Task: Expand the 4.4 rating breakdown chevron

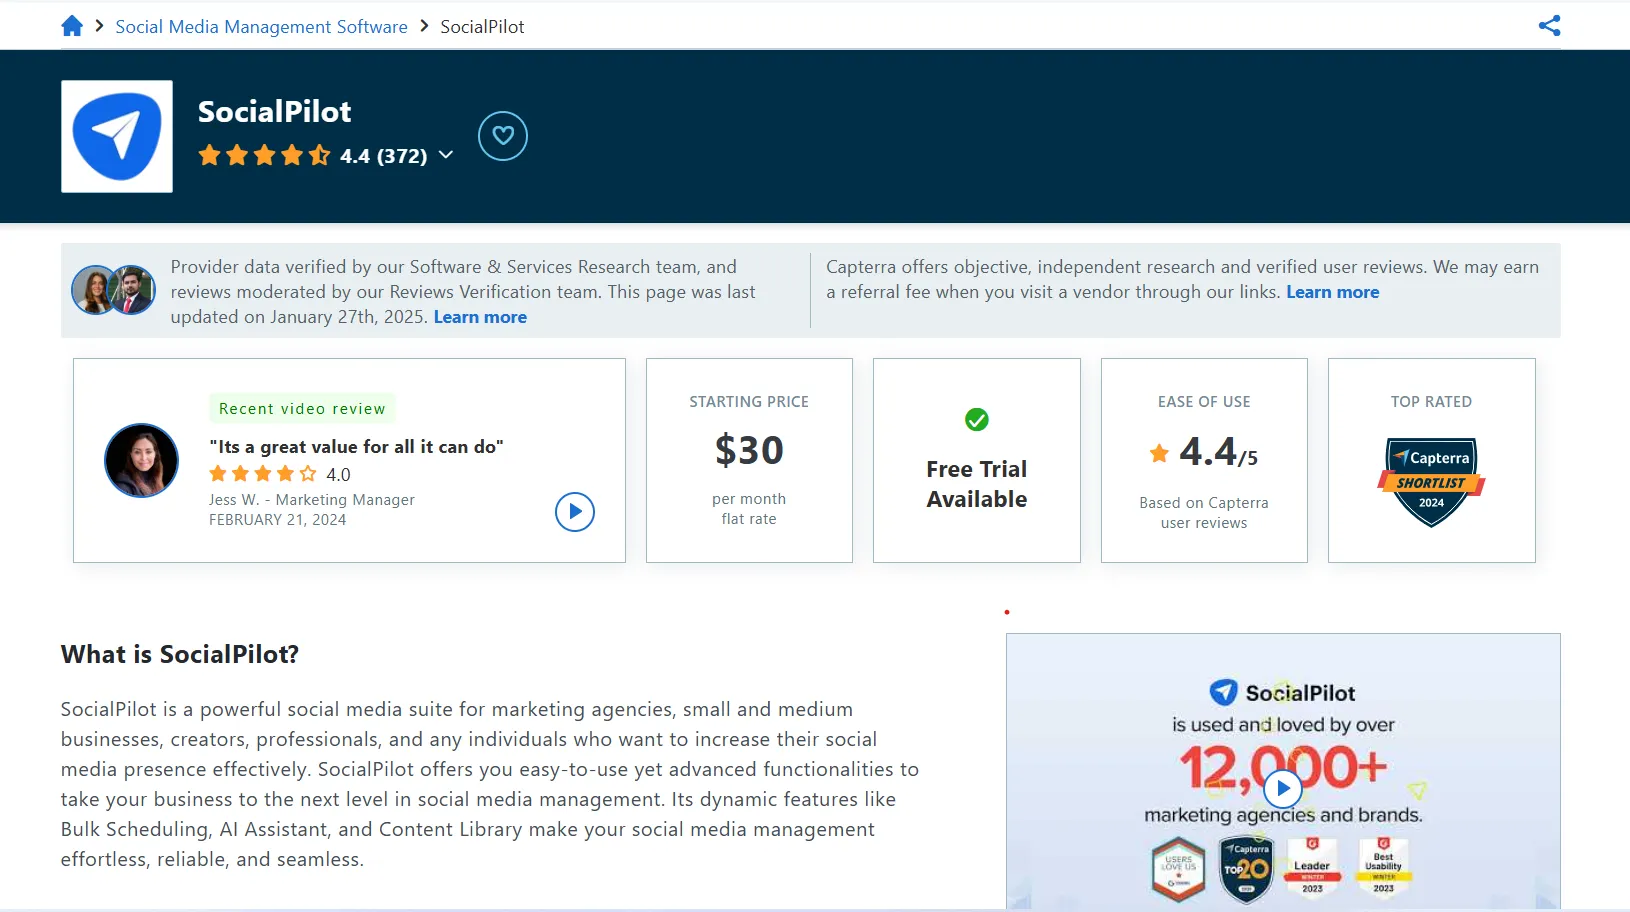Action: pos(446,156)
